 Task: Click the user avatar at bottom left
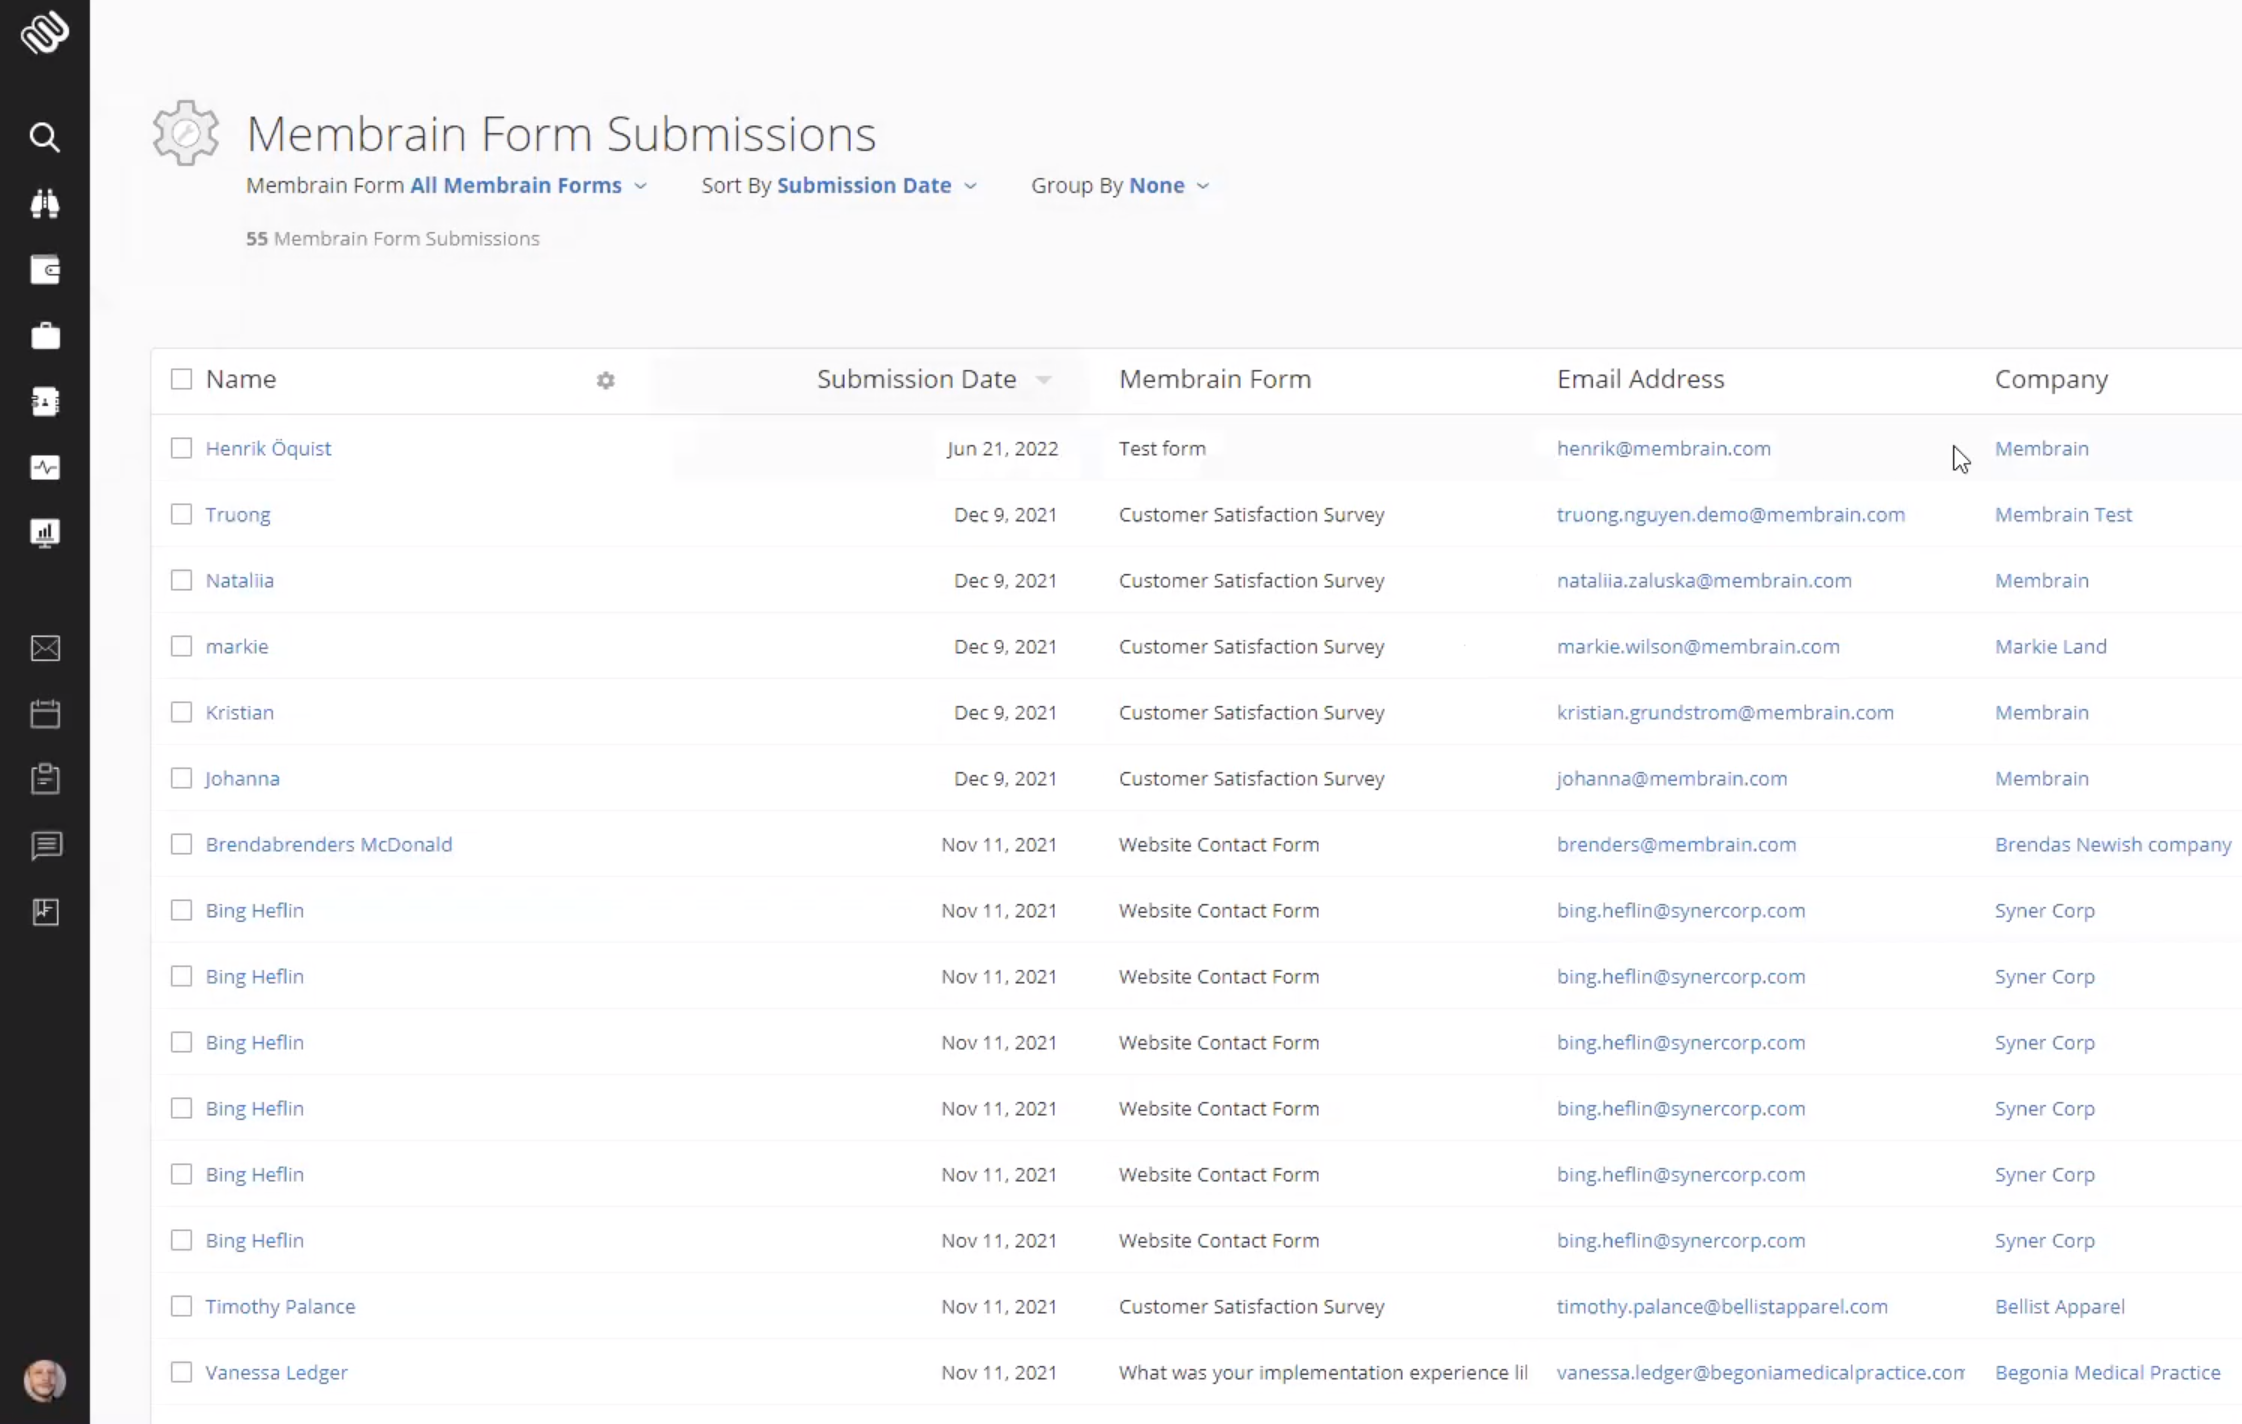click(x=45, y=1381)
